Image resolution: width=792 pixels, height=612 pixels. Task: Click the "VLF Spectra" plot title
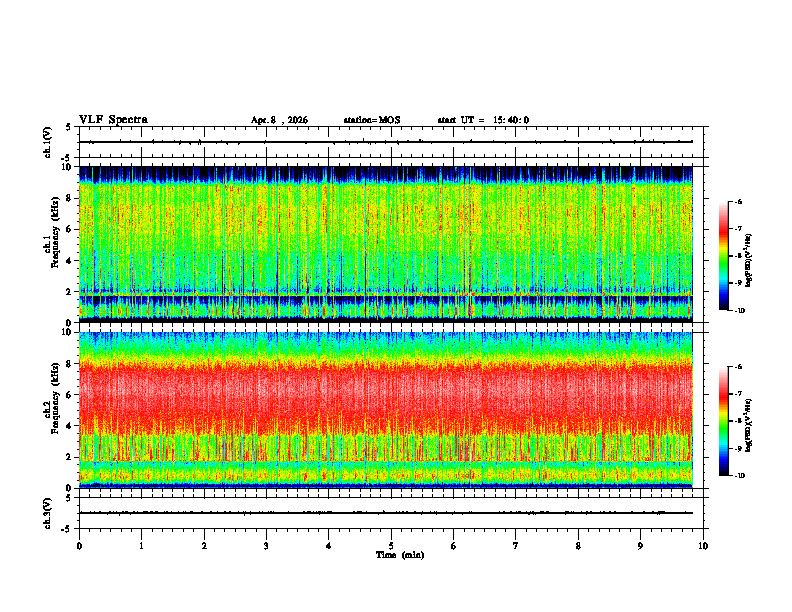tap(113, 120)
